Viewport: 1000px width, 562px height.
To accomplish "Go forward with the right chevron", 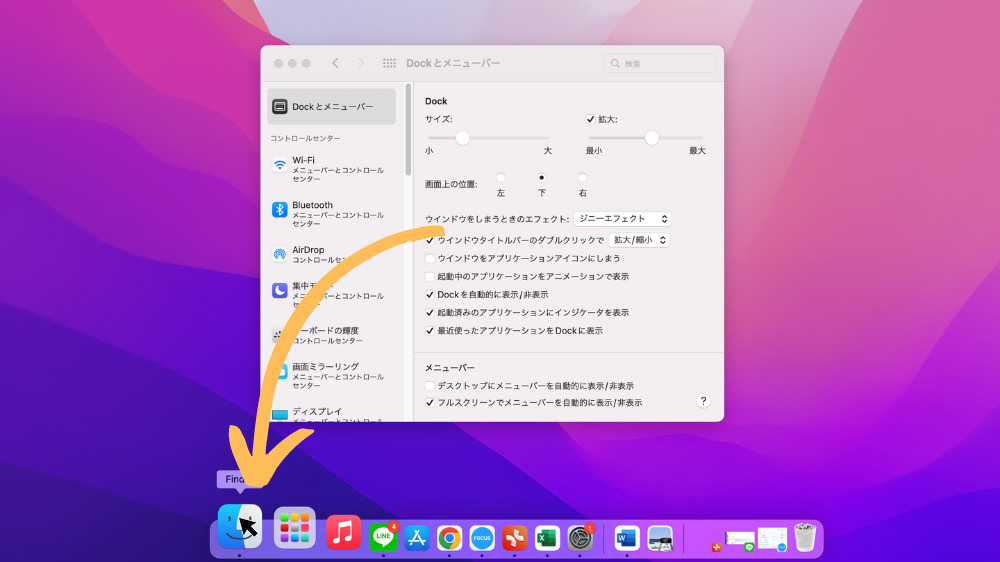I will [361, 63].
